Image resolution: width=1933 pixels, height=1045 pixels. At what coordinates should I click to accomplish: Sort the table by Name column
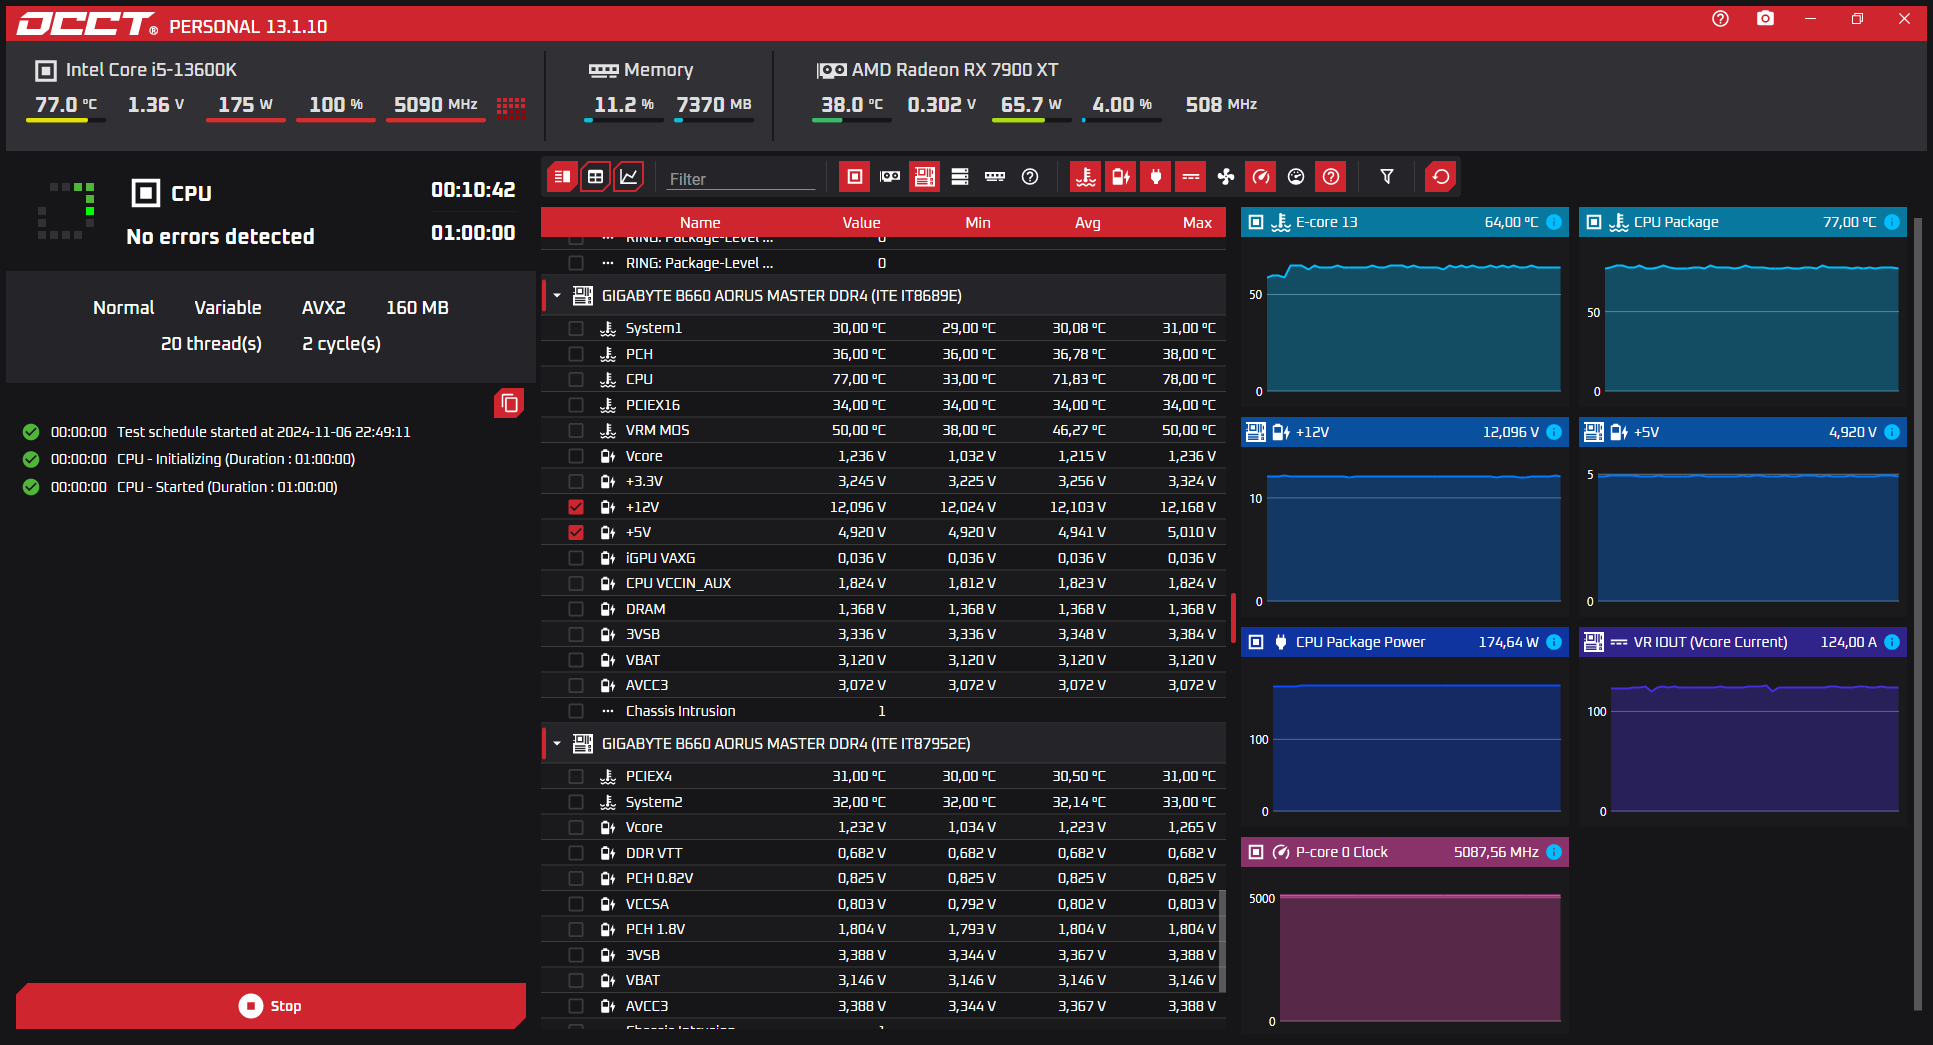click(700, 223)
